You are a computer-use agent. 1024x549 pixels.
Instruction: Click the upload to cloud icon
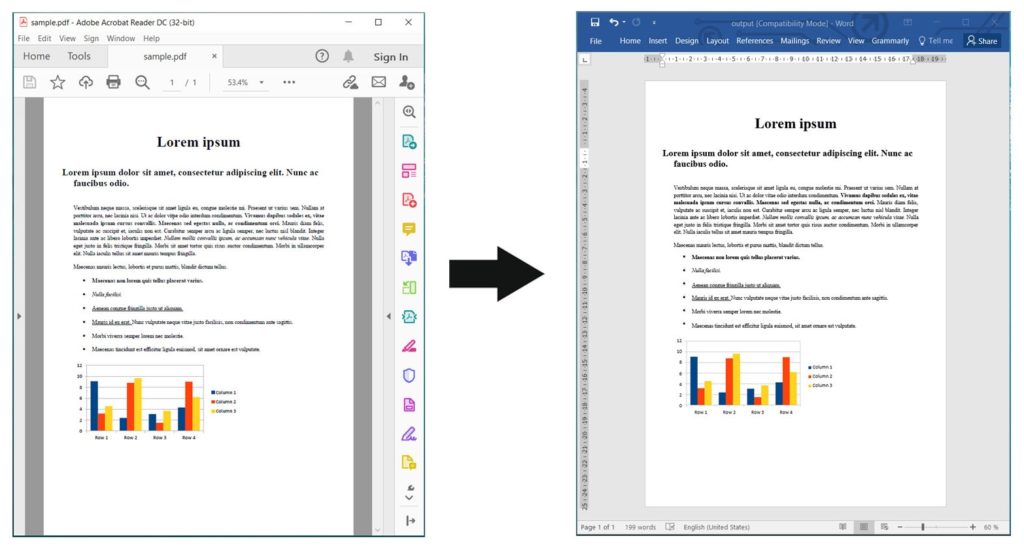point(86,82)
